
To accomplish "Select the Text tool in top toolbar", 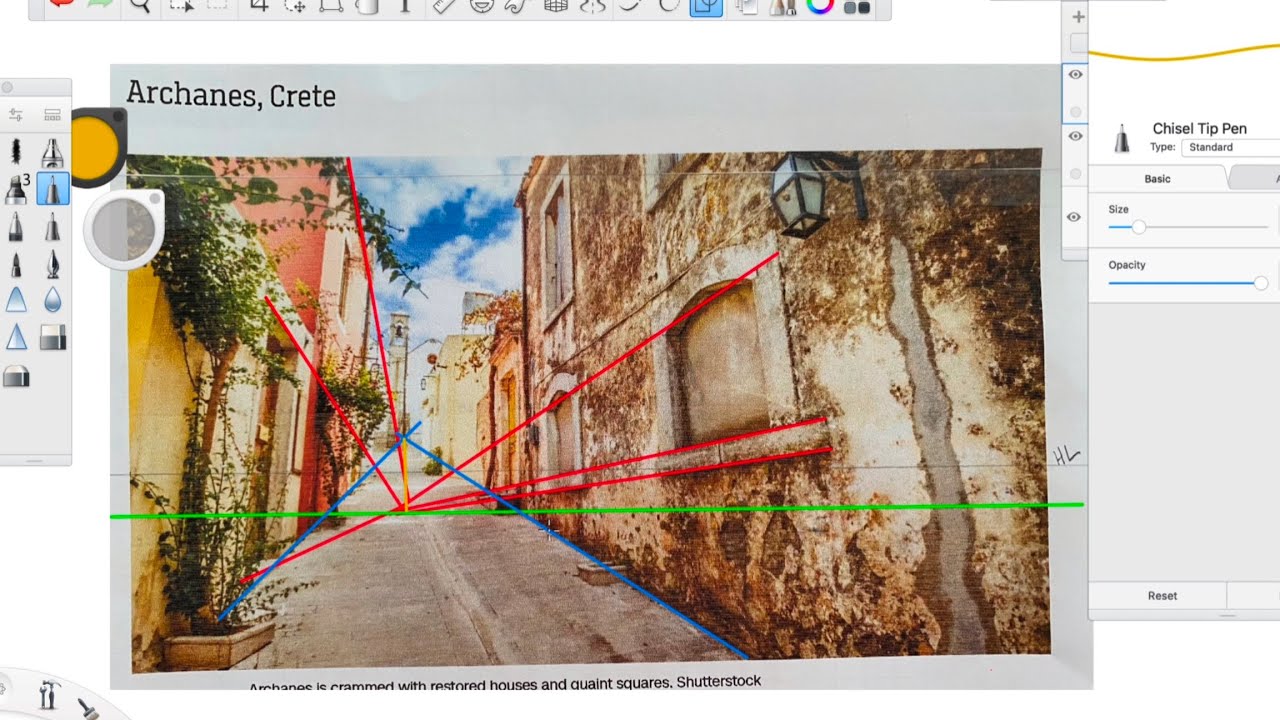I will pyautogui.click(x=405, y=5).
